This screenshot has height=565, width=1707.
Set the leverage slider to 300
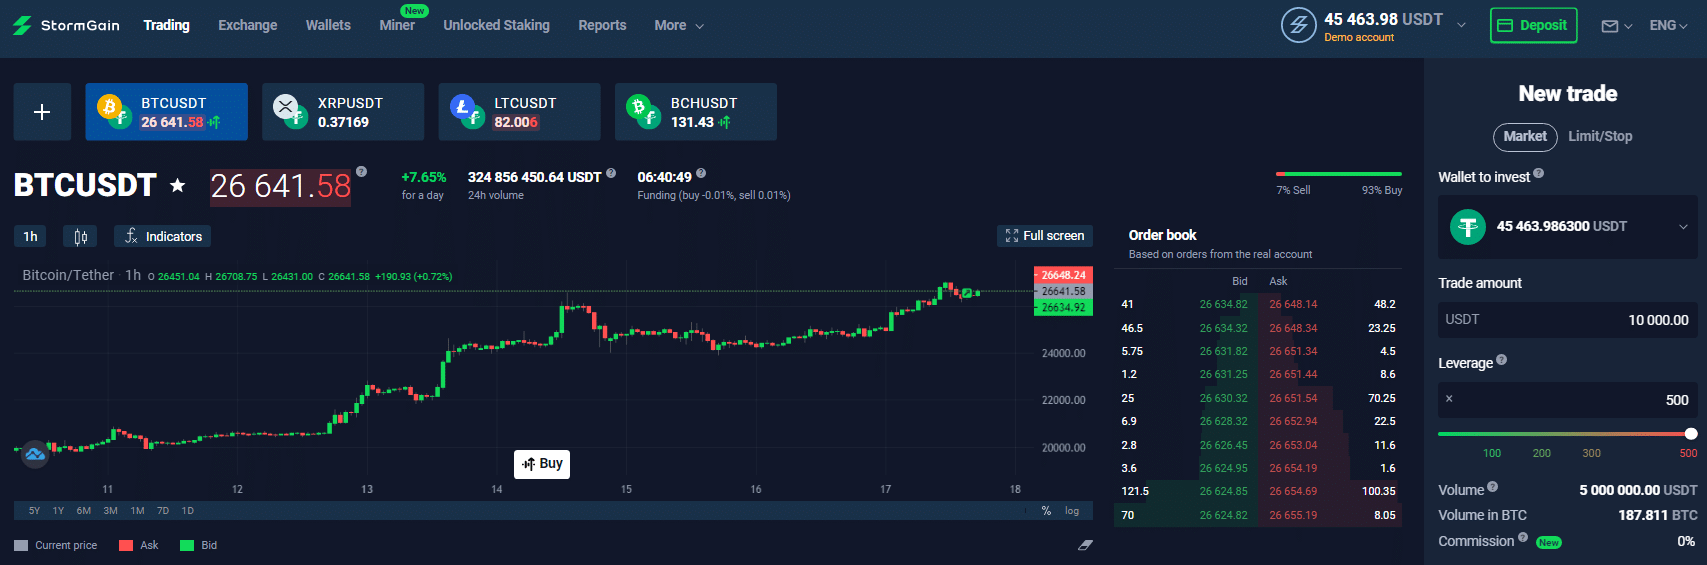(x=1591, y=453)
